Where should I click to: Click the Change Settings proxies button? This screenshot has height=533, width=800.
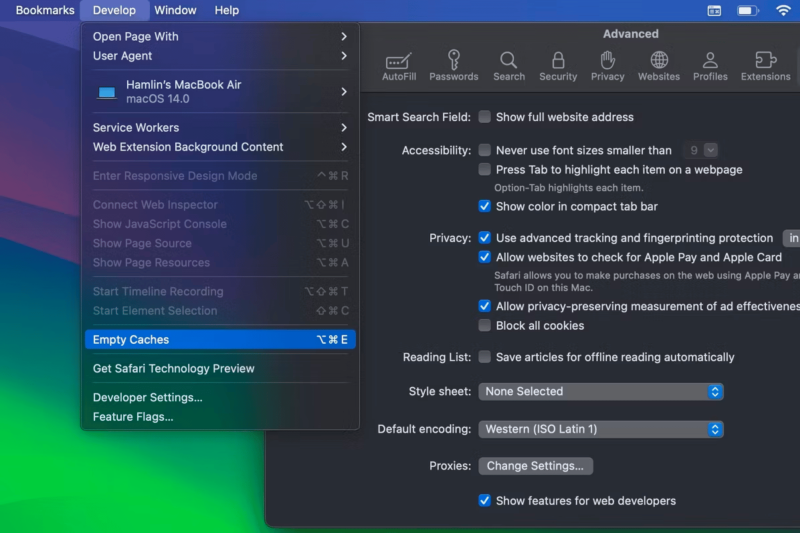(x=535, y=466)
